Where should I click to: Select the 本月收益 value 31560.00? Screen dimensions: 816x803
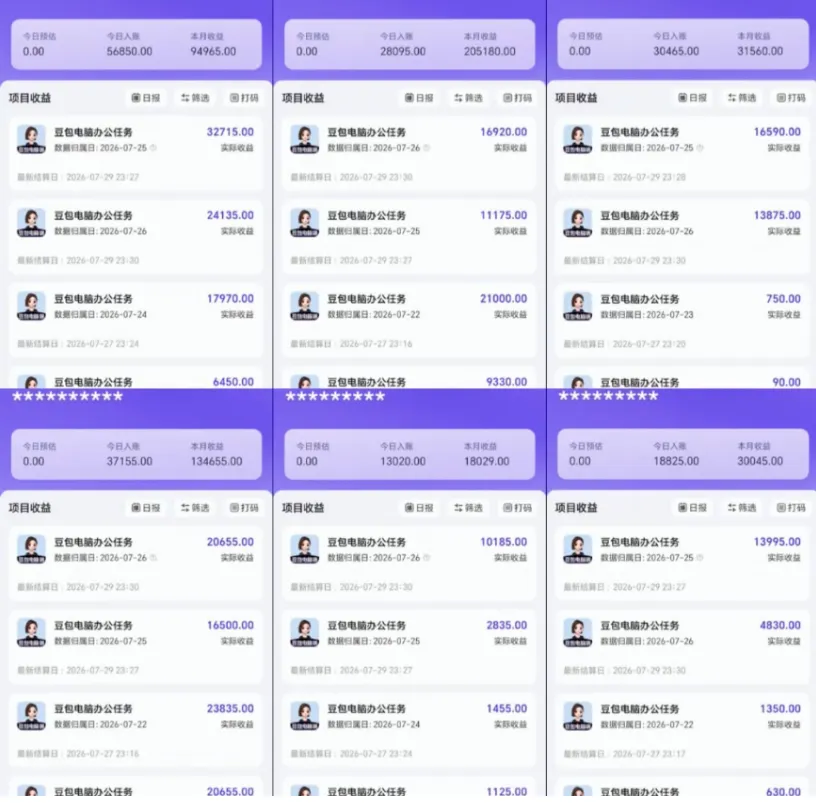(760, 52)
